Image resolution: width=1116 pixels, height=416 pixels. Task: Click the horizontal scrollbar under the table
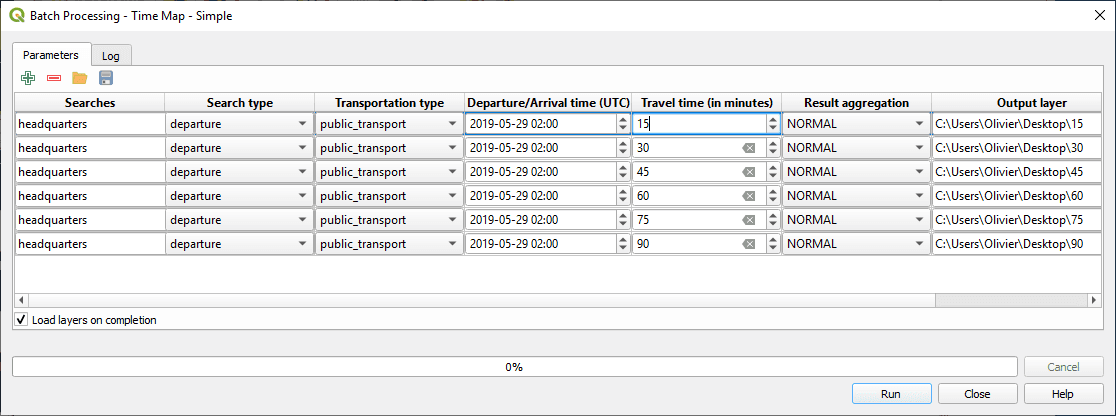[x=470, y=300]
